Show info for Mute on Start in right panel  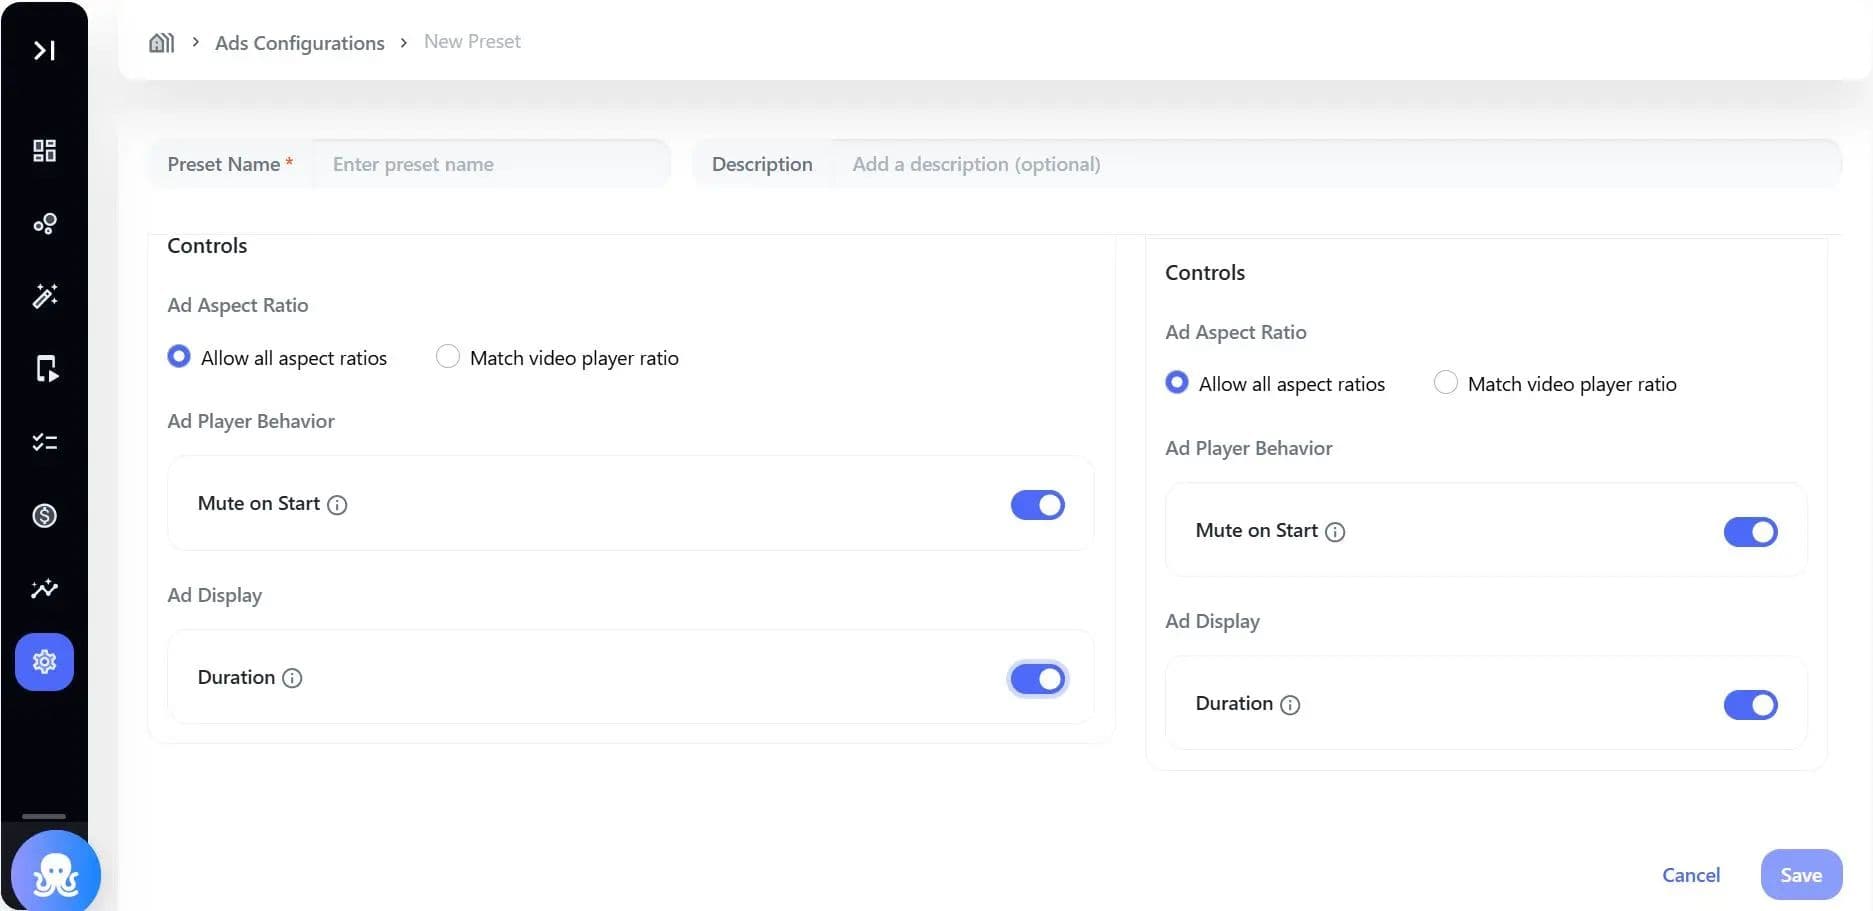pyautogui.click(x=1335, y=532)
